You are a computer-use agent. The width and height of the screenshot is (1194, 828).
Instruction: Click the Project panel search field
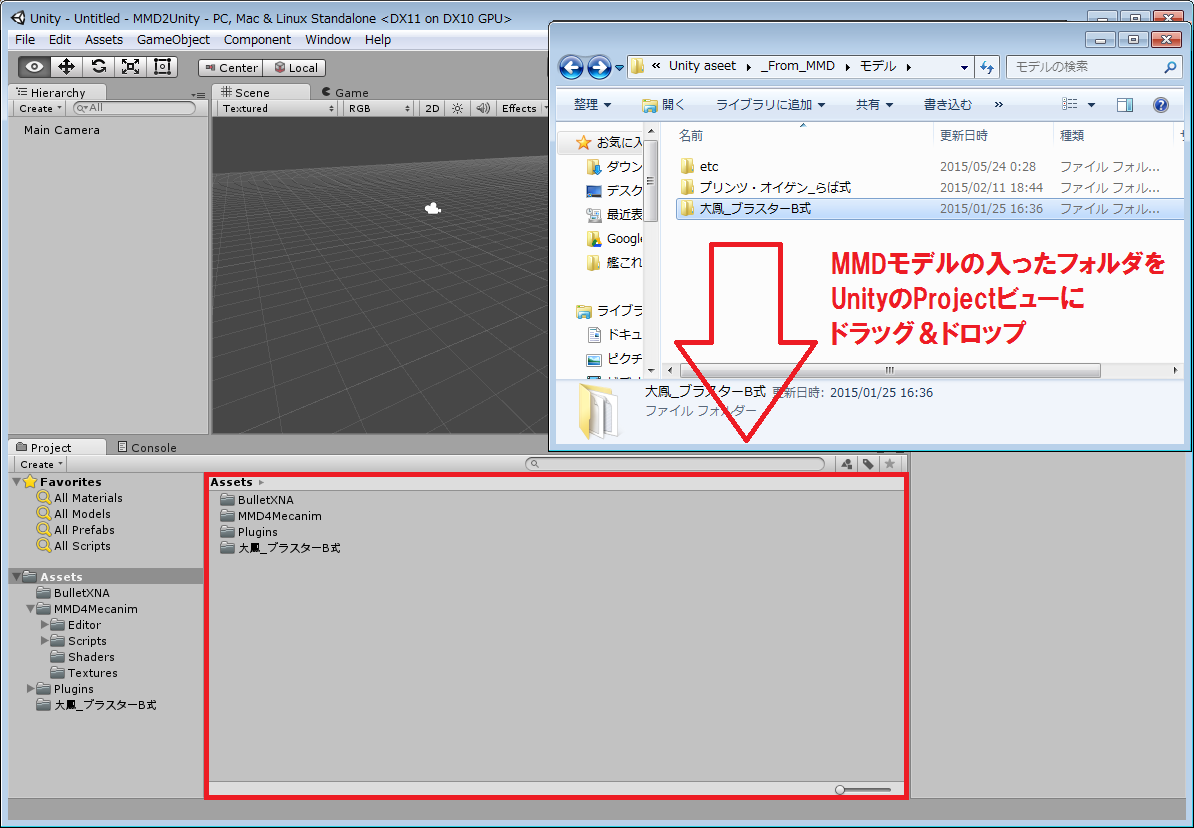coord(675,463)
